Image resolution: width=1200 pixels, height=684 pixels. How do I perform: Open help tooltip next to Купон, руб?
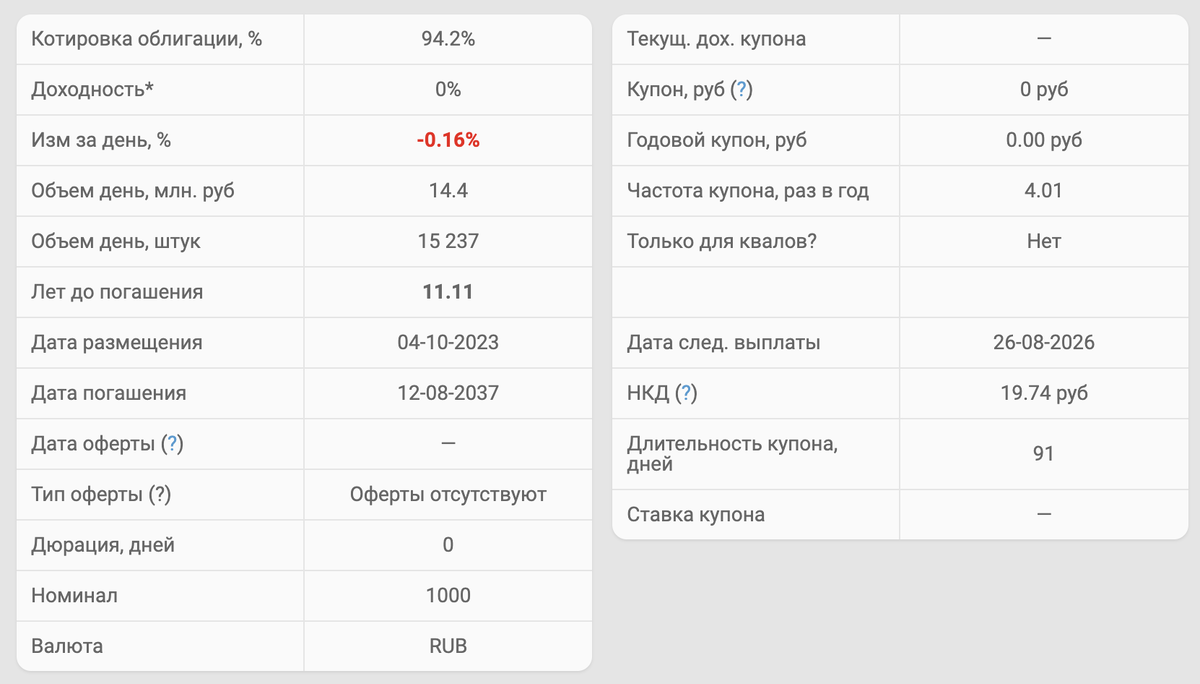(x=741, y=90)
